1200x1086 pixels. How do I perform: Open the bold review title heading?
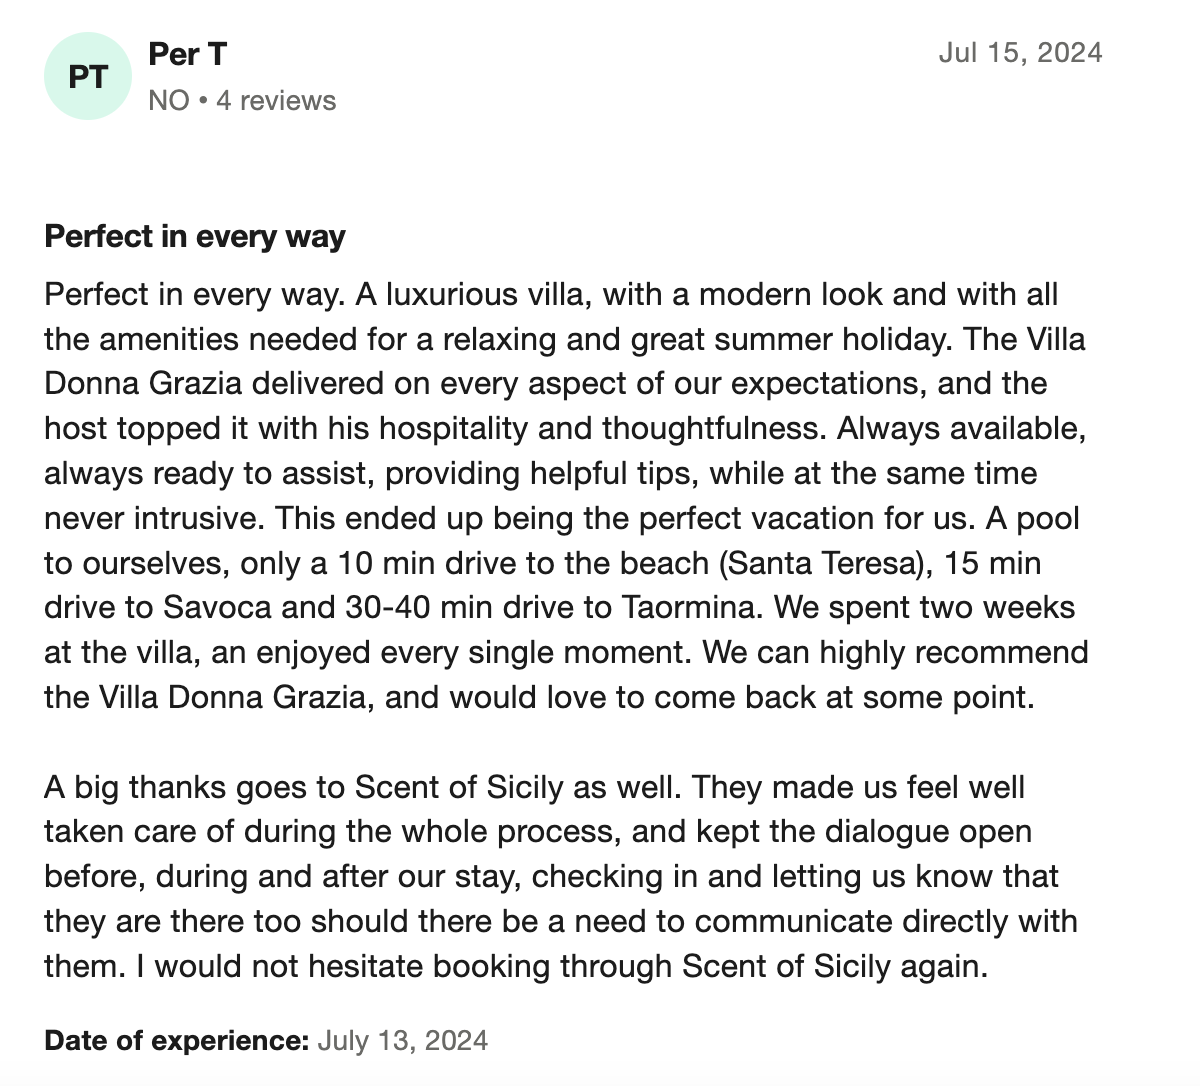[195, 237]
